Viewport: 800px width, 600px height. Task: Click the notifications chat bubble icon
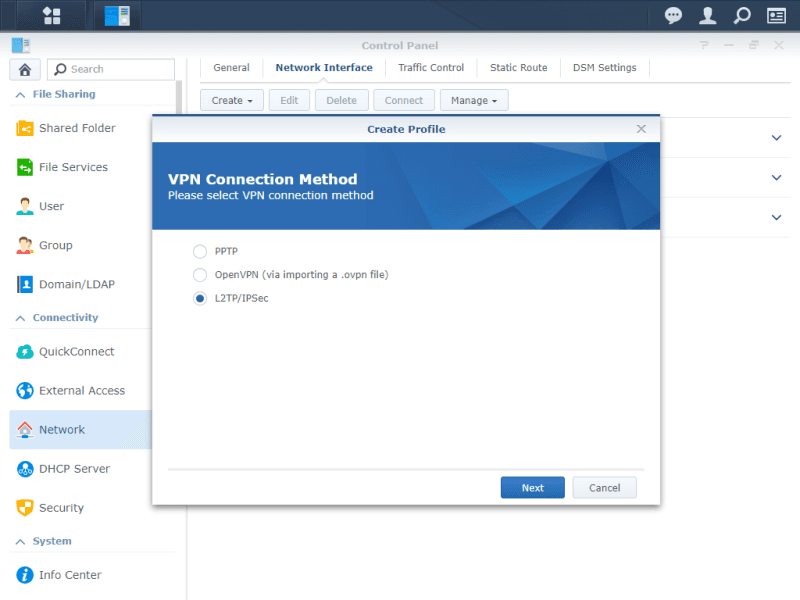674,15
